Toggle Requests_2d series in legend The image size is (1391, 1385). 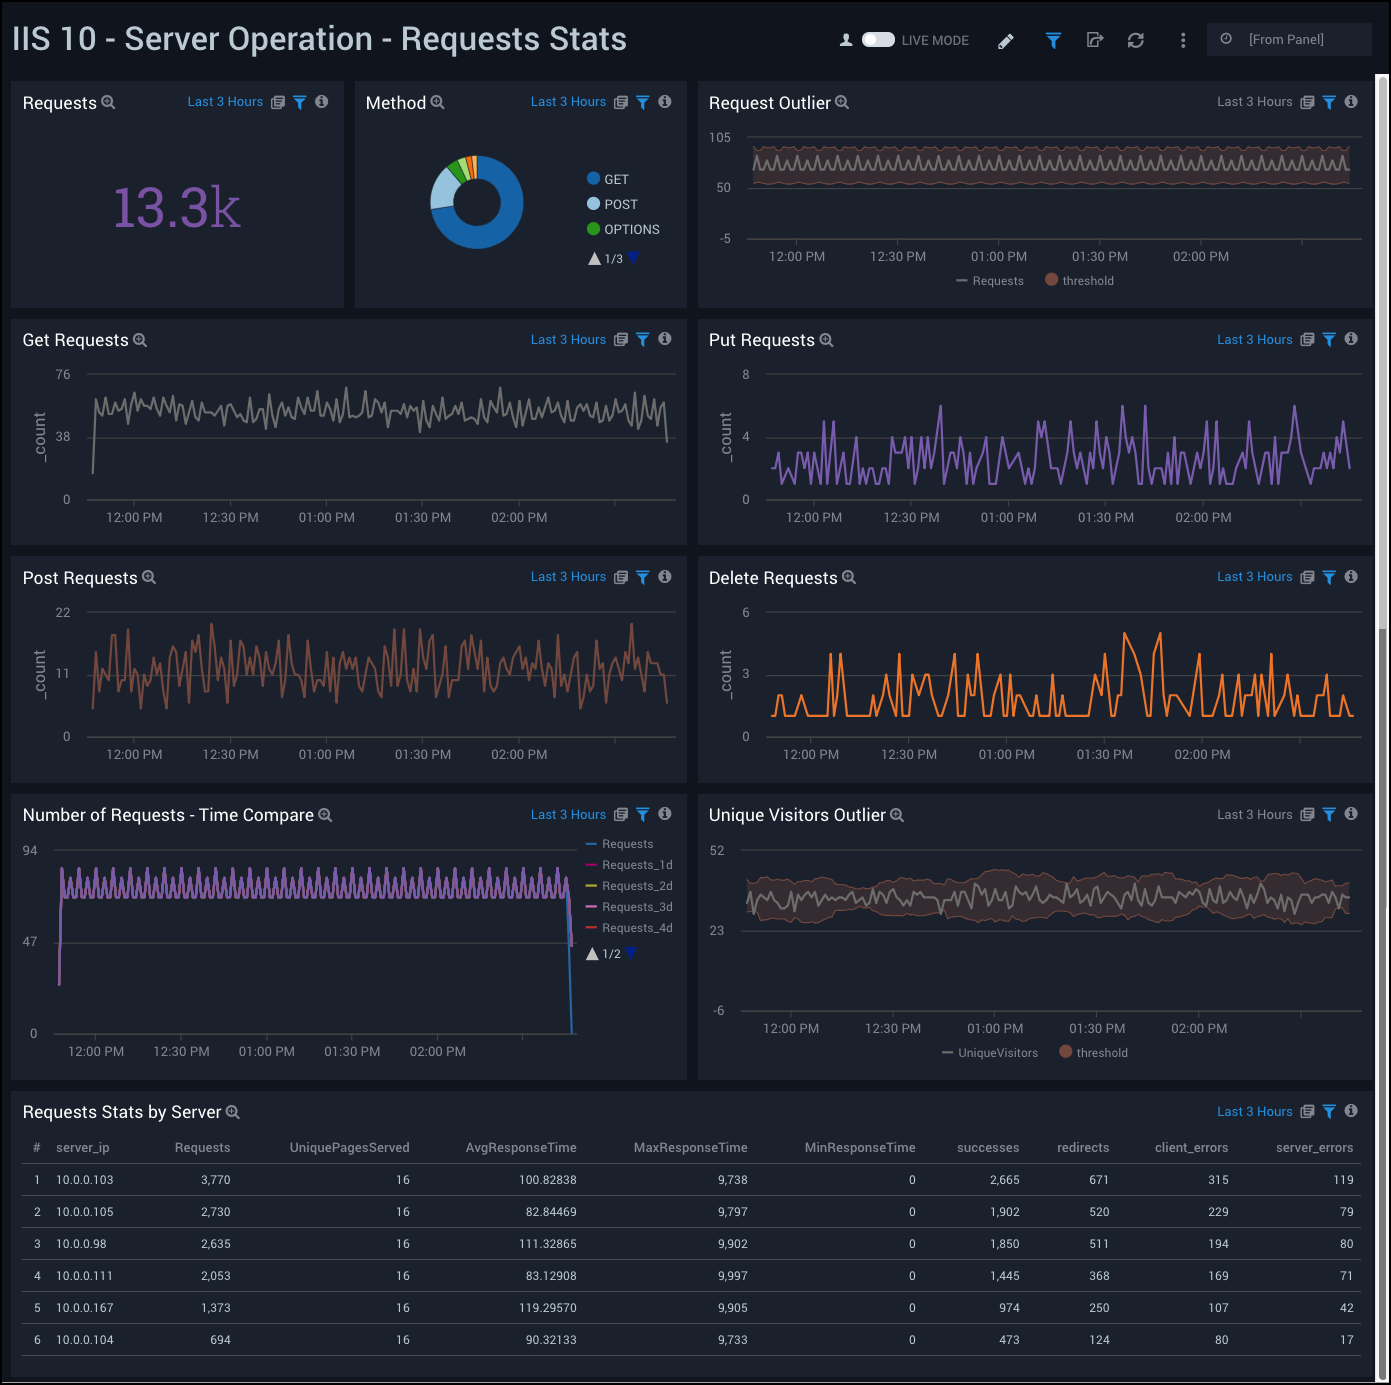[629, 886]
